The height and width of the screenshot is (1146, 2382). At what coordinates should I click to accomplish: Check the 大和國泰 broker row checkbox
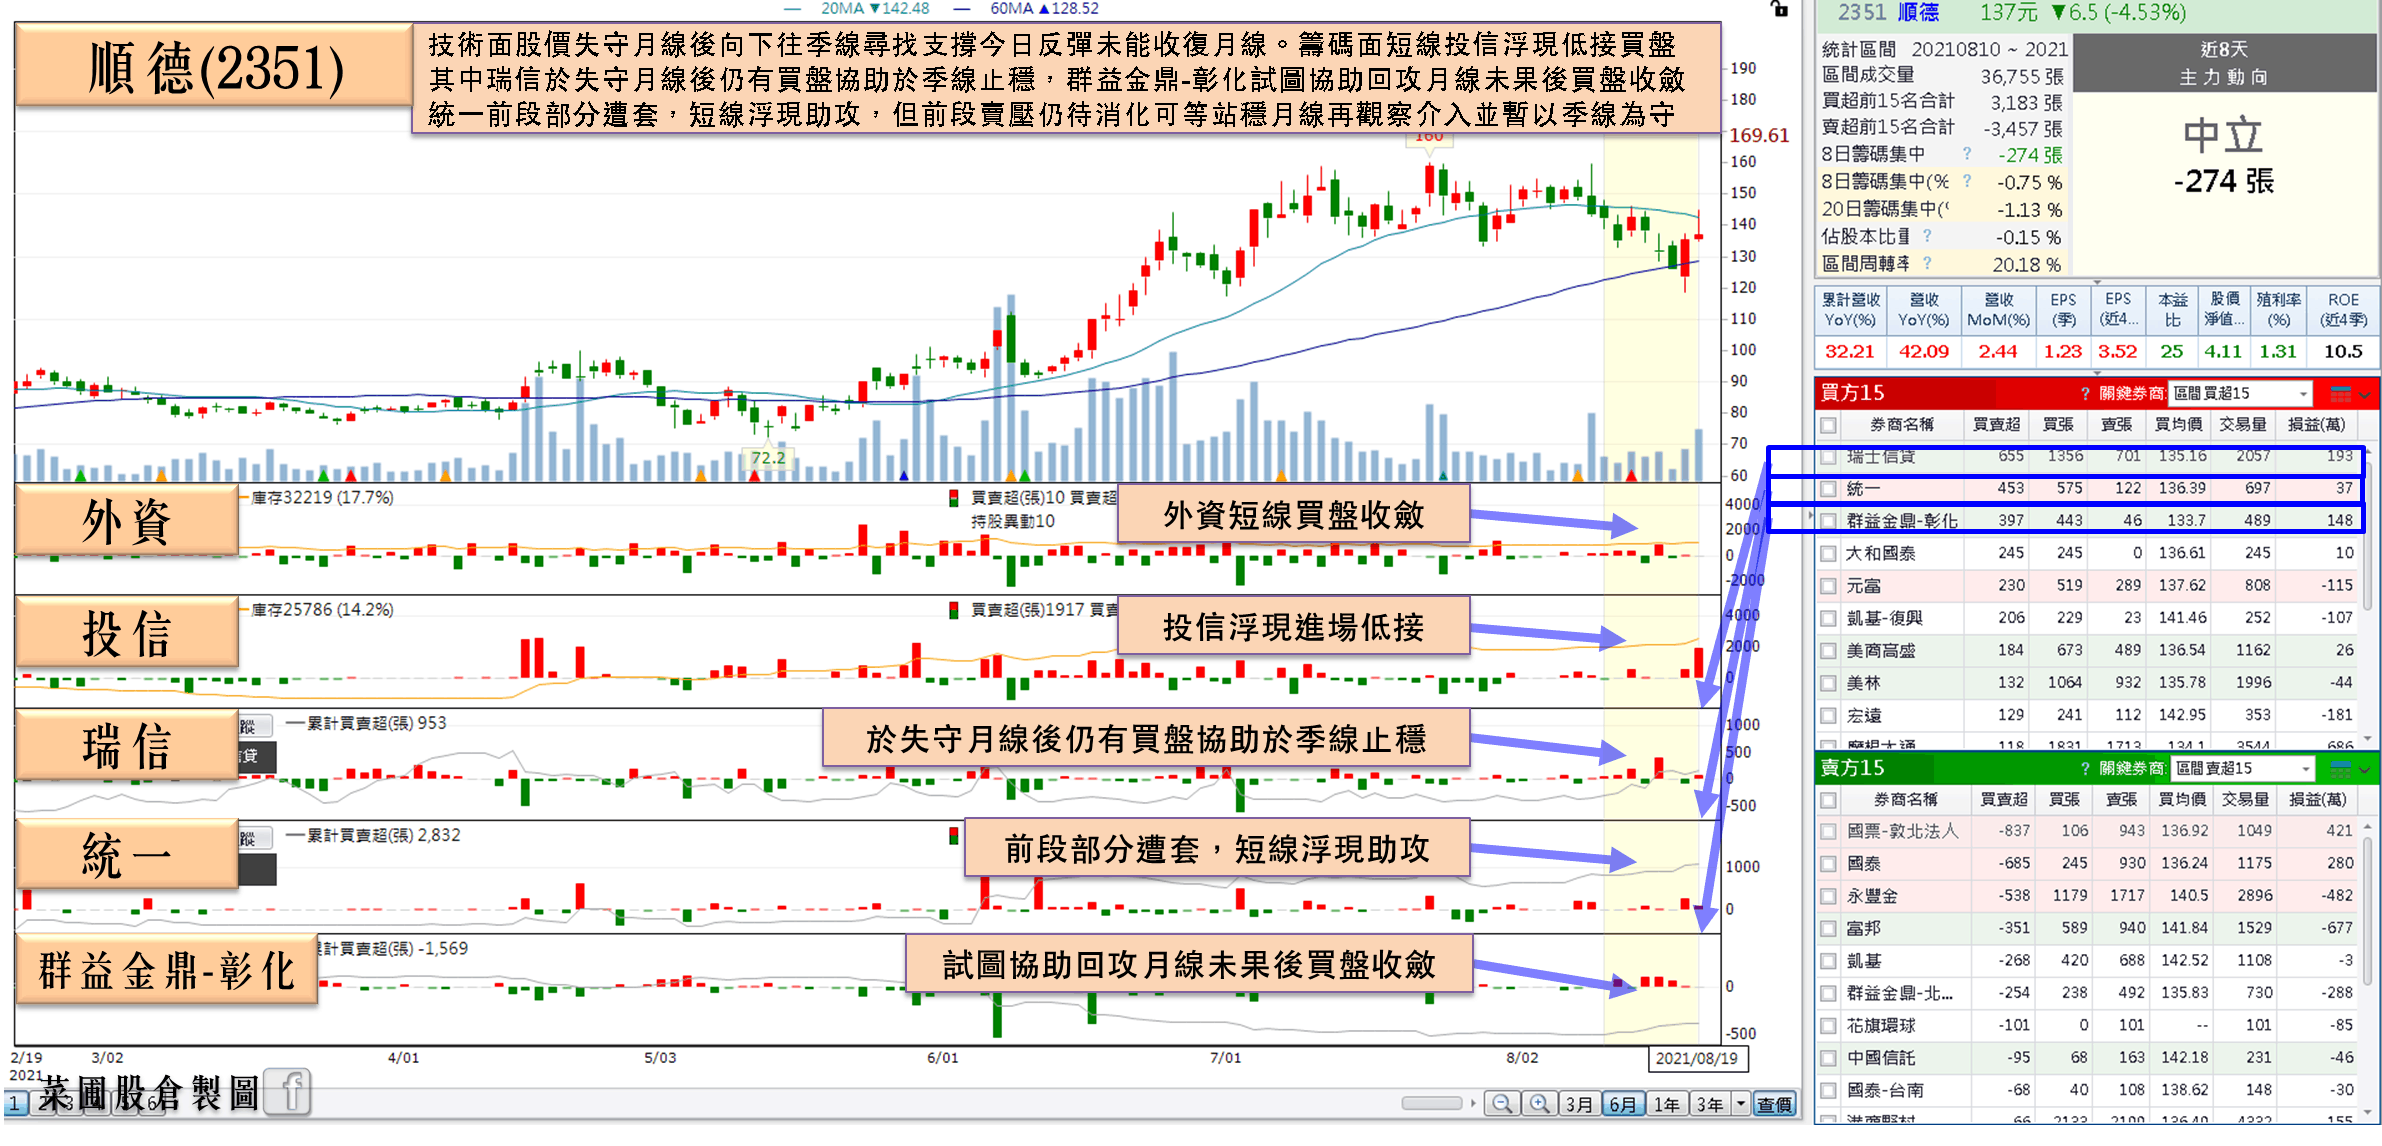point(1829,553)
